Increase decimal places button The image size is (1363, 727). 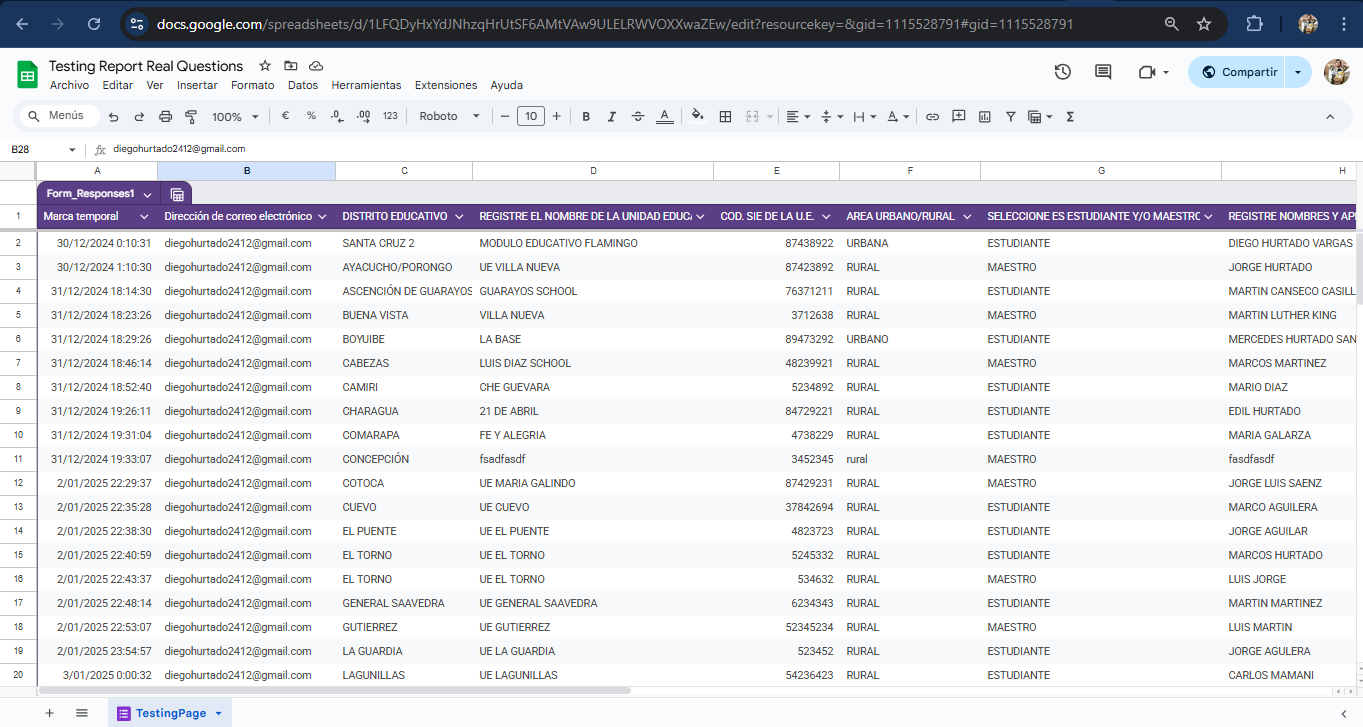pos(364,116)
